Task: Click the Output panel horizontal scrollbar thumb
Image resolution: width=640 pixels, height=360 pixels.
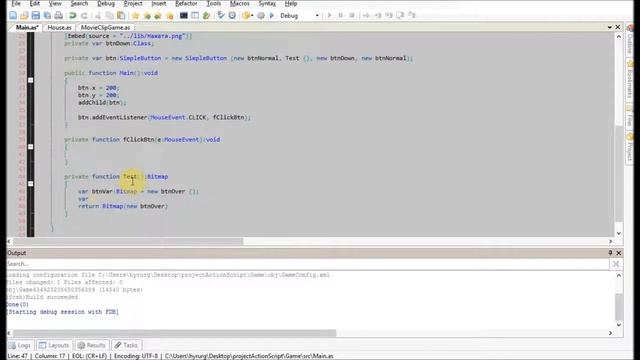Action: point(174,333)
